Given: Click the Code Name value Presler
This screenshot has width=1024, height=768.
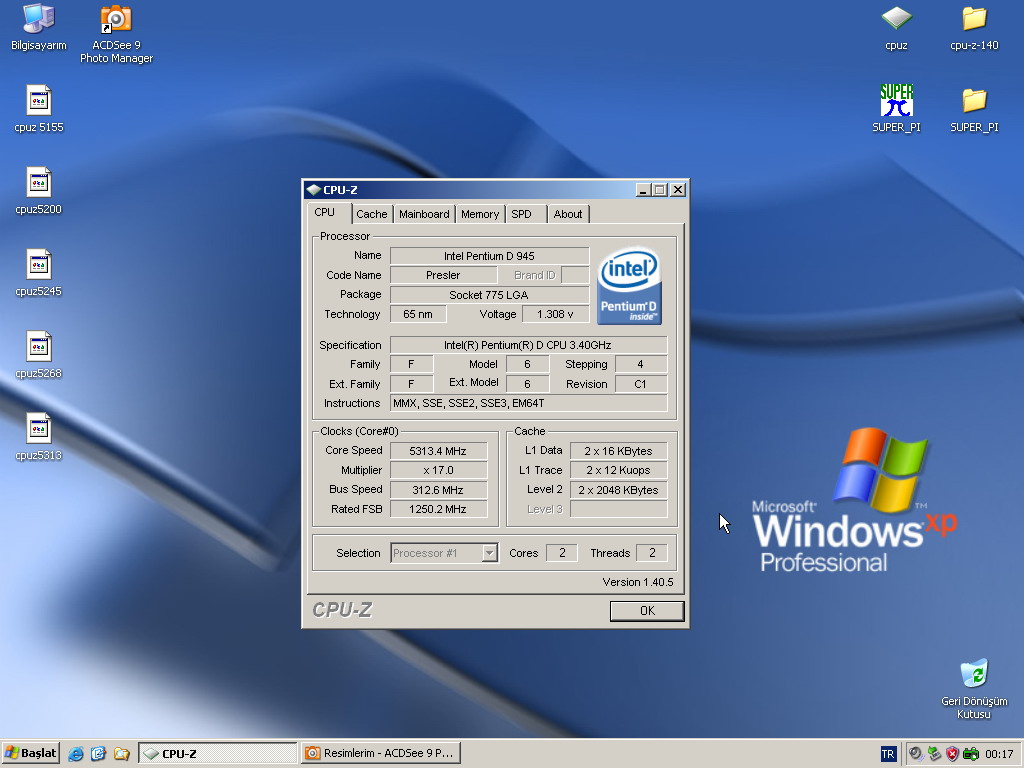Looking at the screenshot, I should (443, 275).
